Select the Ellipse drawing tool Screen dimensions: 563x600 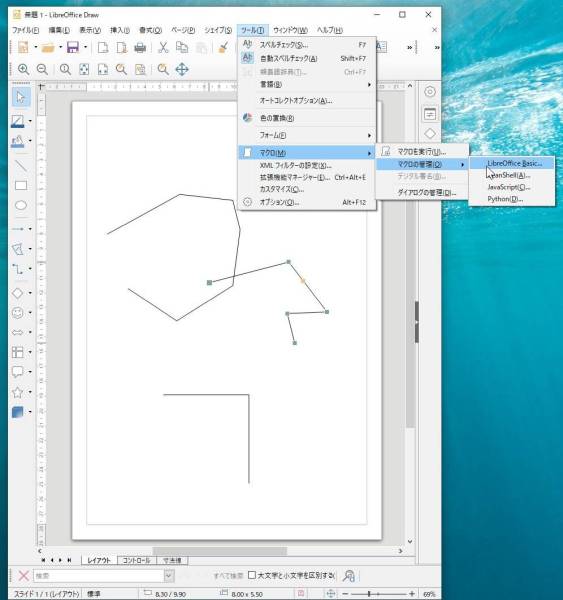pyautogui.click(x=21, y=205)
